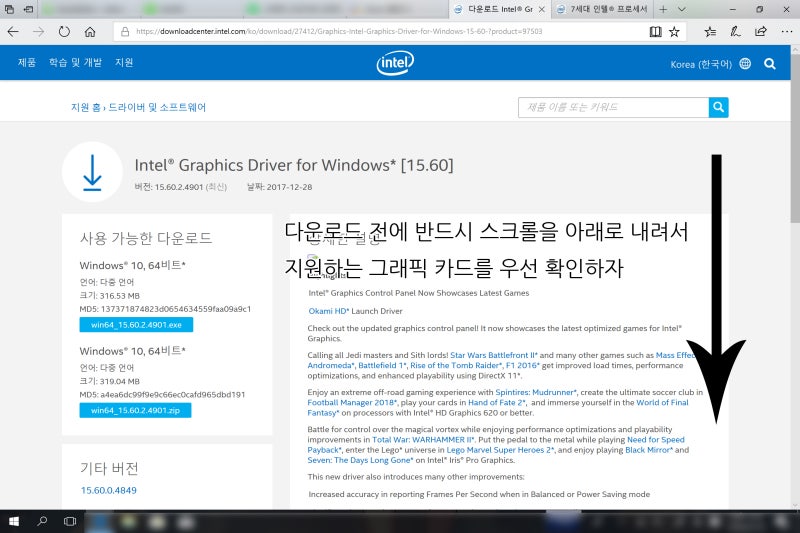Open the 학습 및 개발 menu

coord(76,63)
